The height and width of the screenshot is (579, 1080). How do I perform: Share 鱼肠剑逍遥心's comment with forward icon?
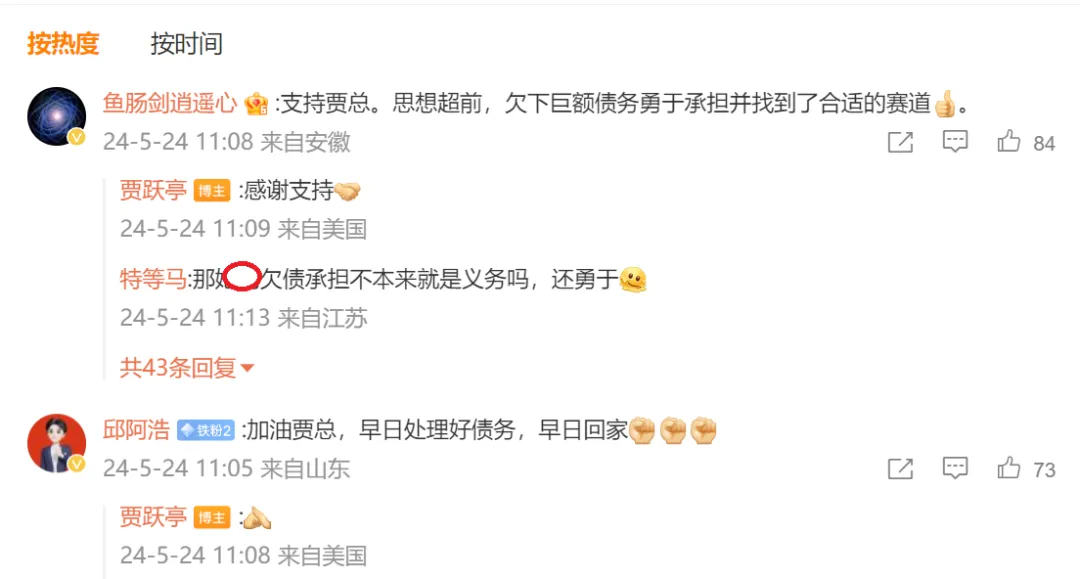click(x=900, y=142)
